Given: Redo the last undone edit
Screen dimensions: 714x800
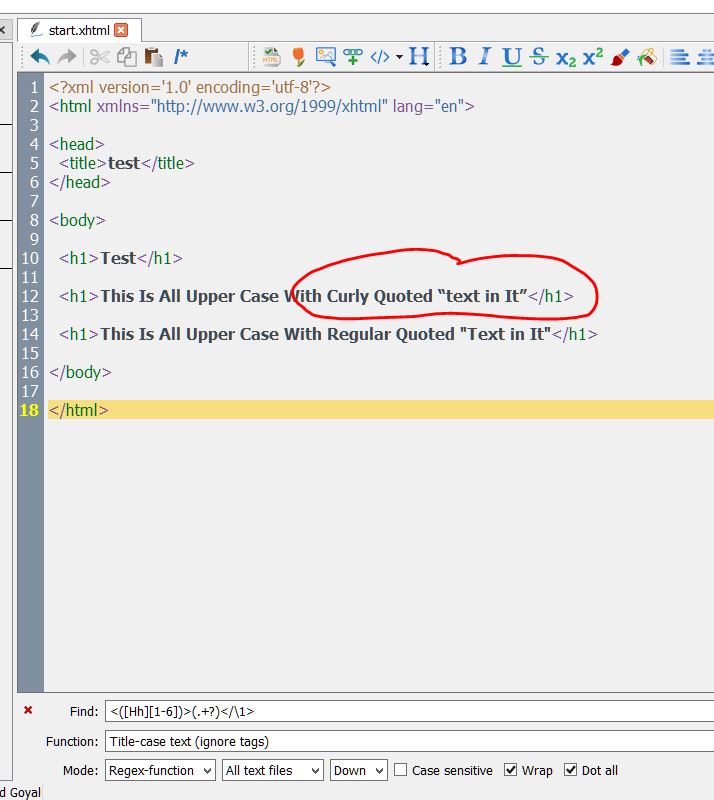Looking at the screenshot, I should (67, 57).
